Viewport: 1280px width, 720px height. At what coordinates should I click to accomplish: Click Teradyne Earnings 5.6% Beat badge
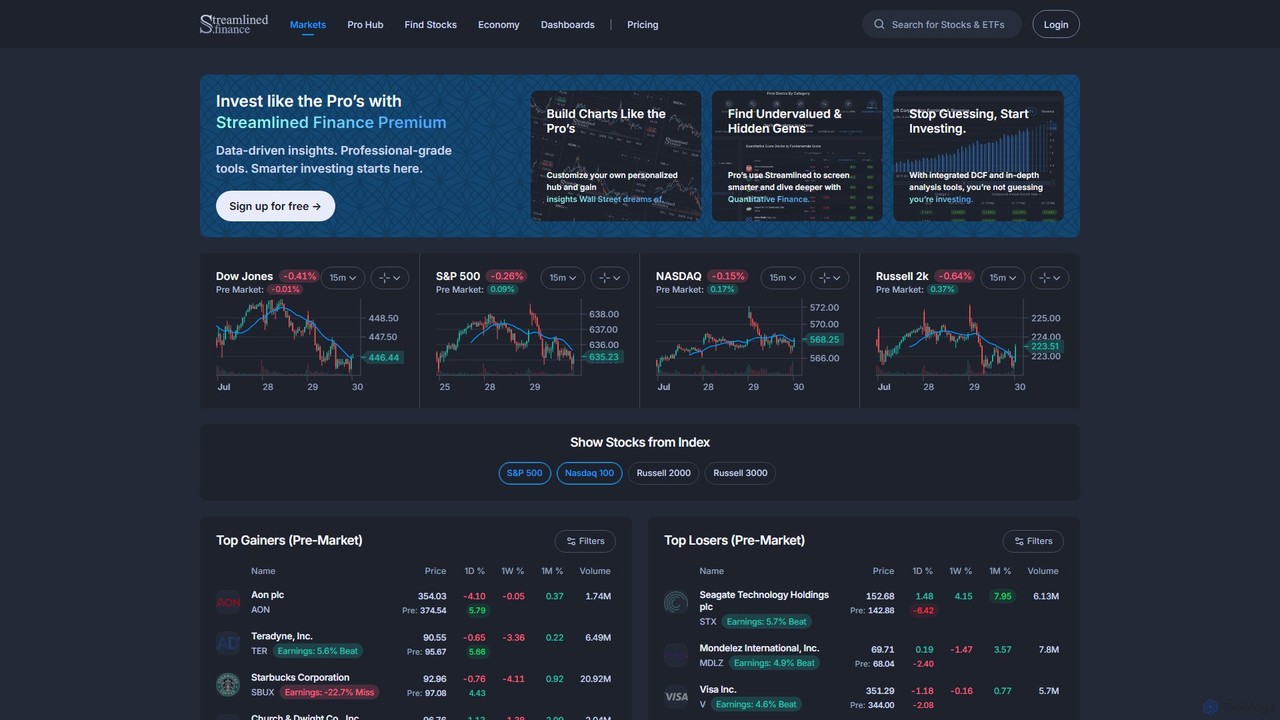pos(317,651)
